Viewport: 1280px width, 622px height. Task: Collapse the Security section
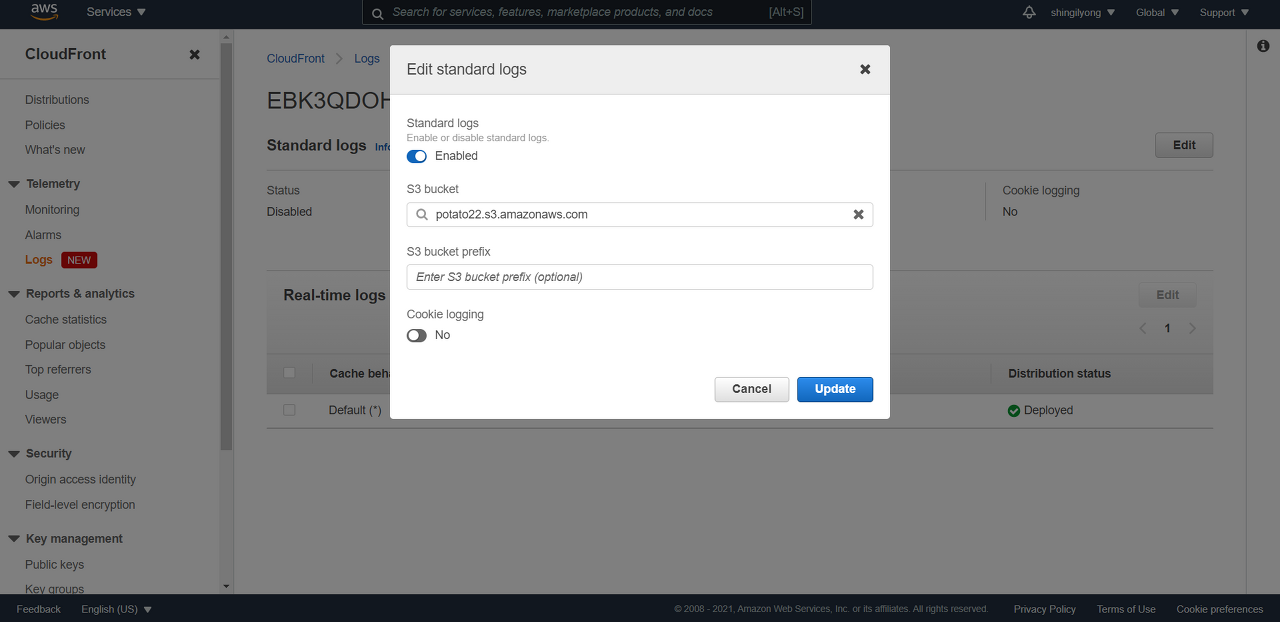click(x=14, y=454)
